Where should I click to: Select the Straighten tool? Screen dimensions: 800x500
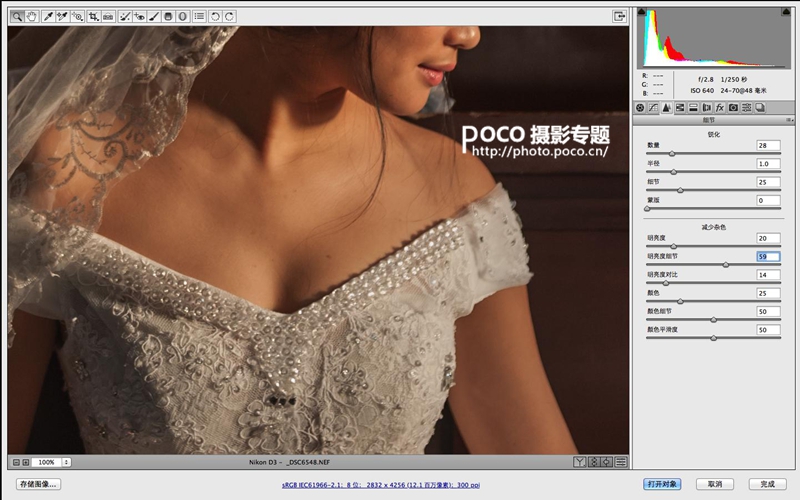coord(108,16)
